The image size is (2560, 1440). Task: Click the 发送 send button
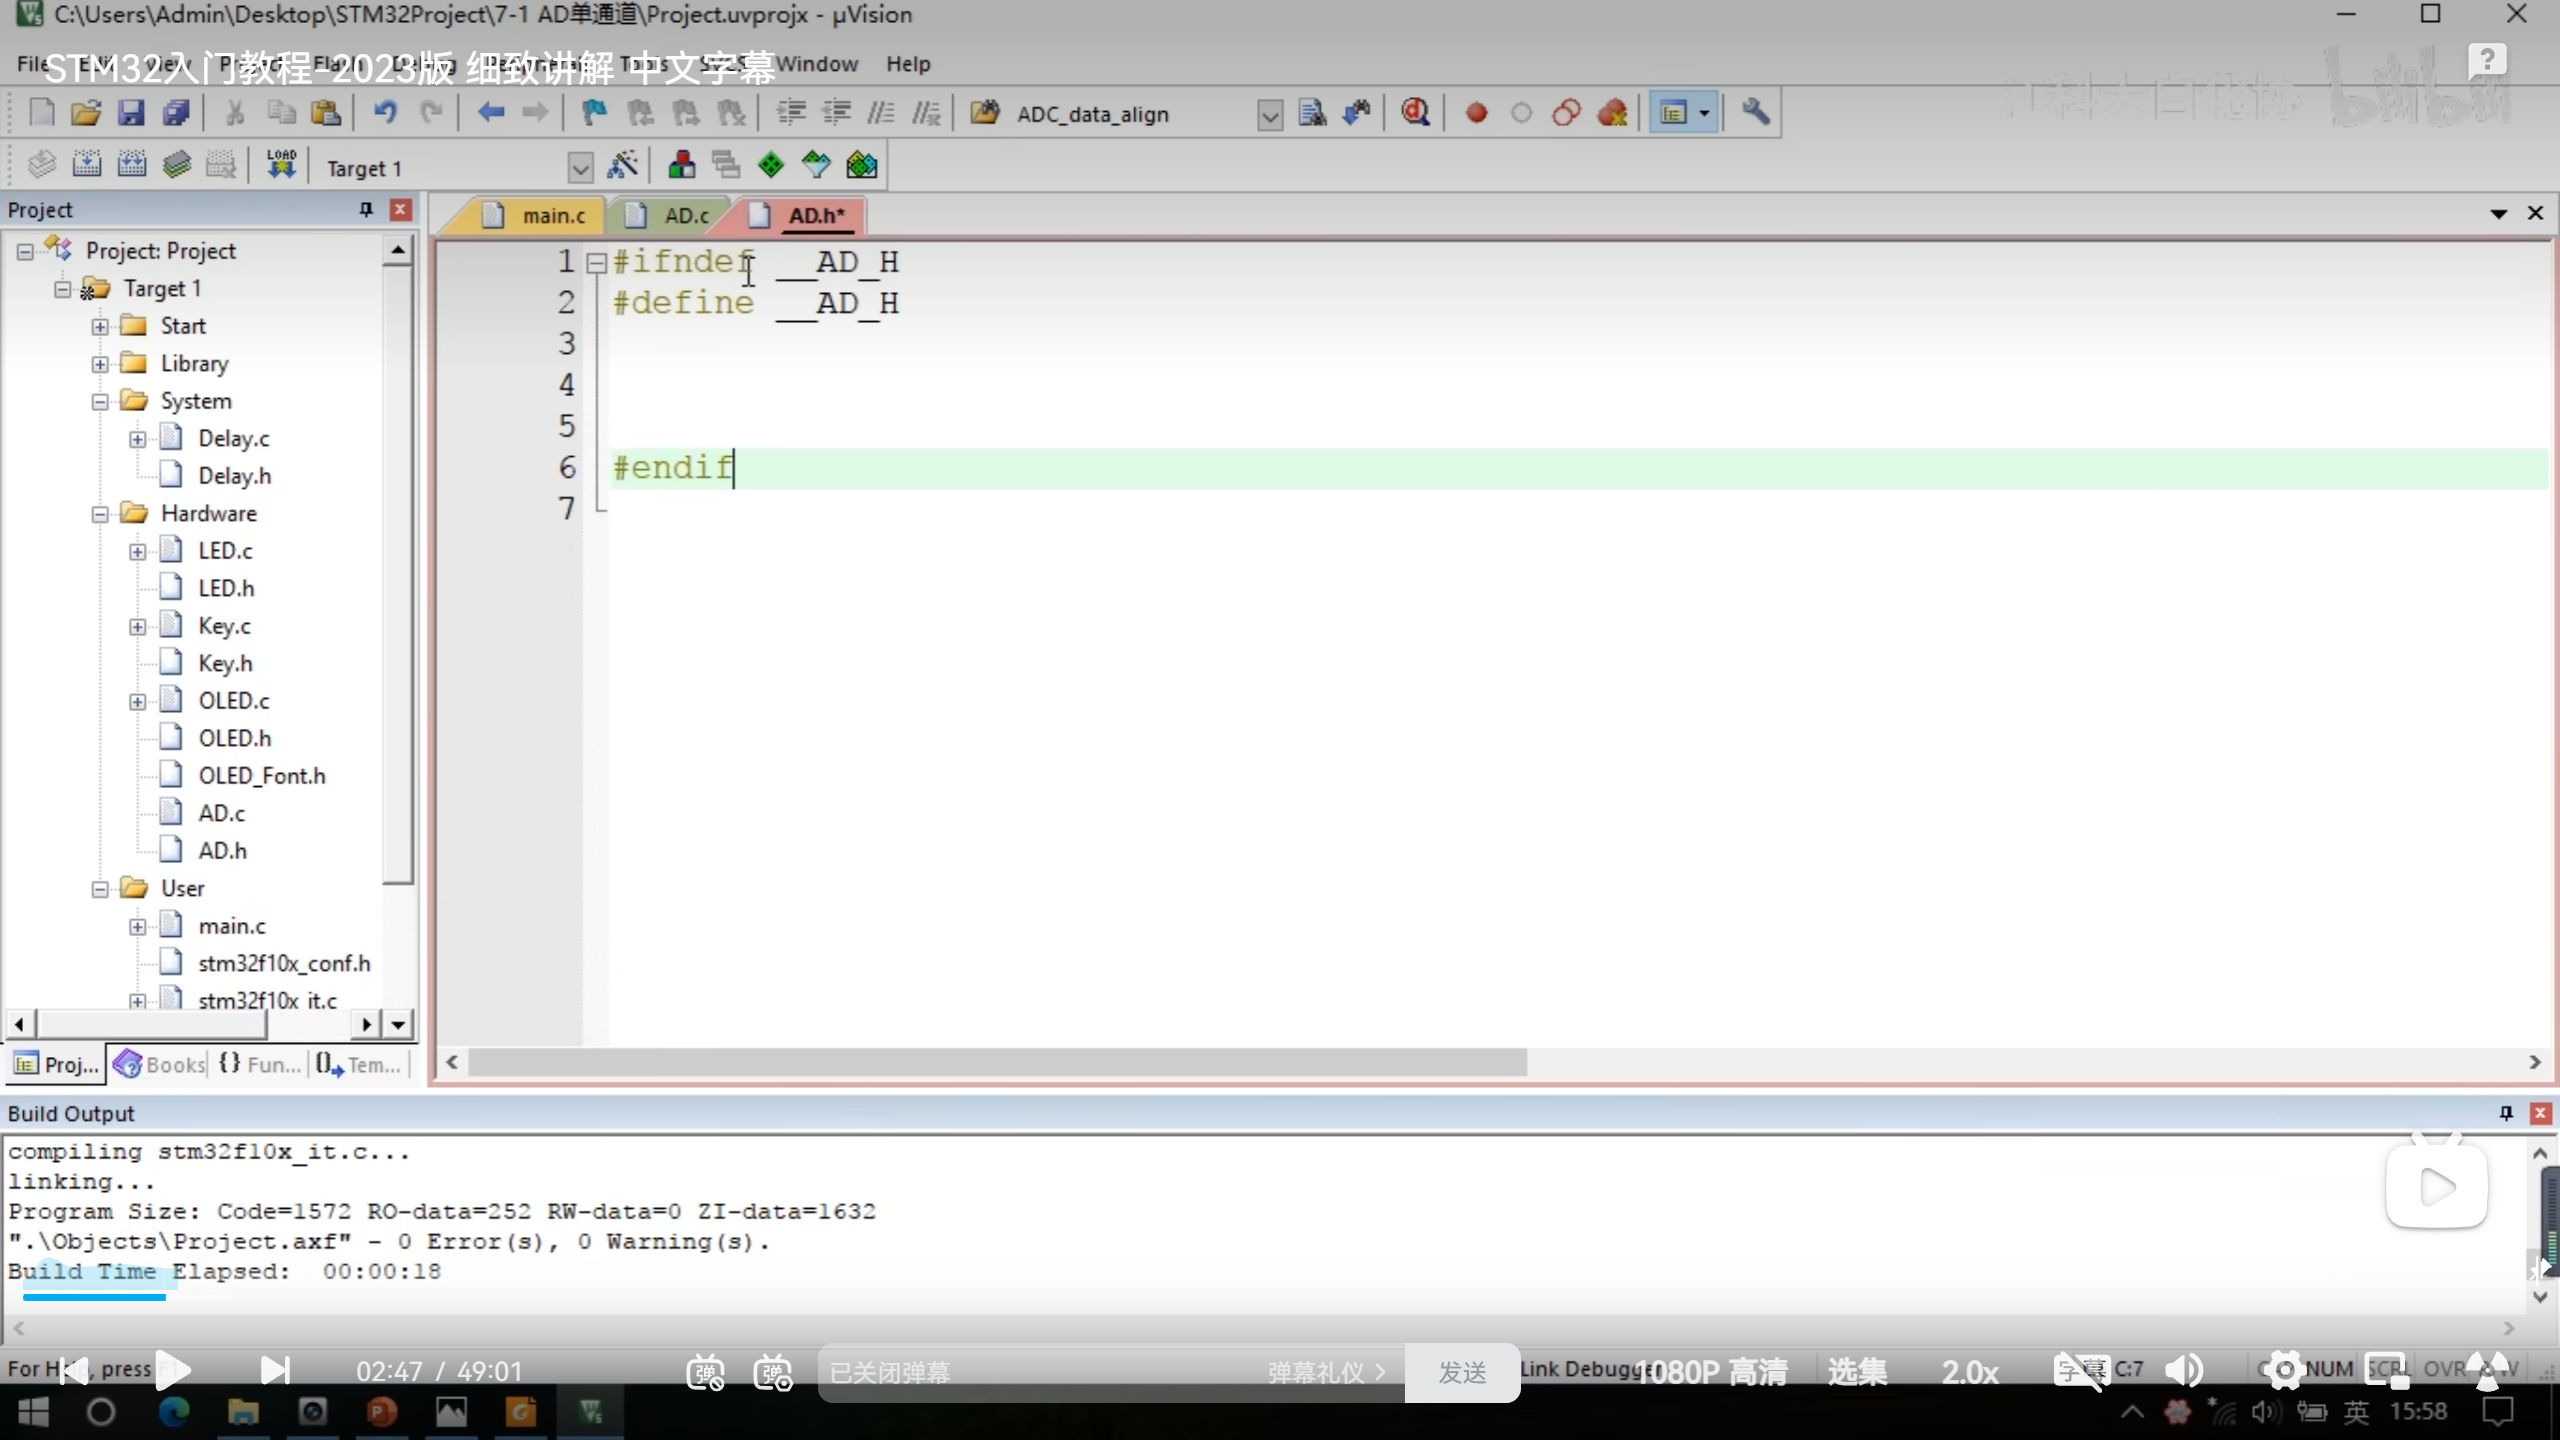1462,1372
